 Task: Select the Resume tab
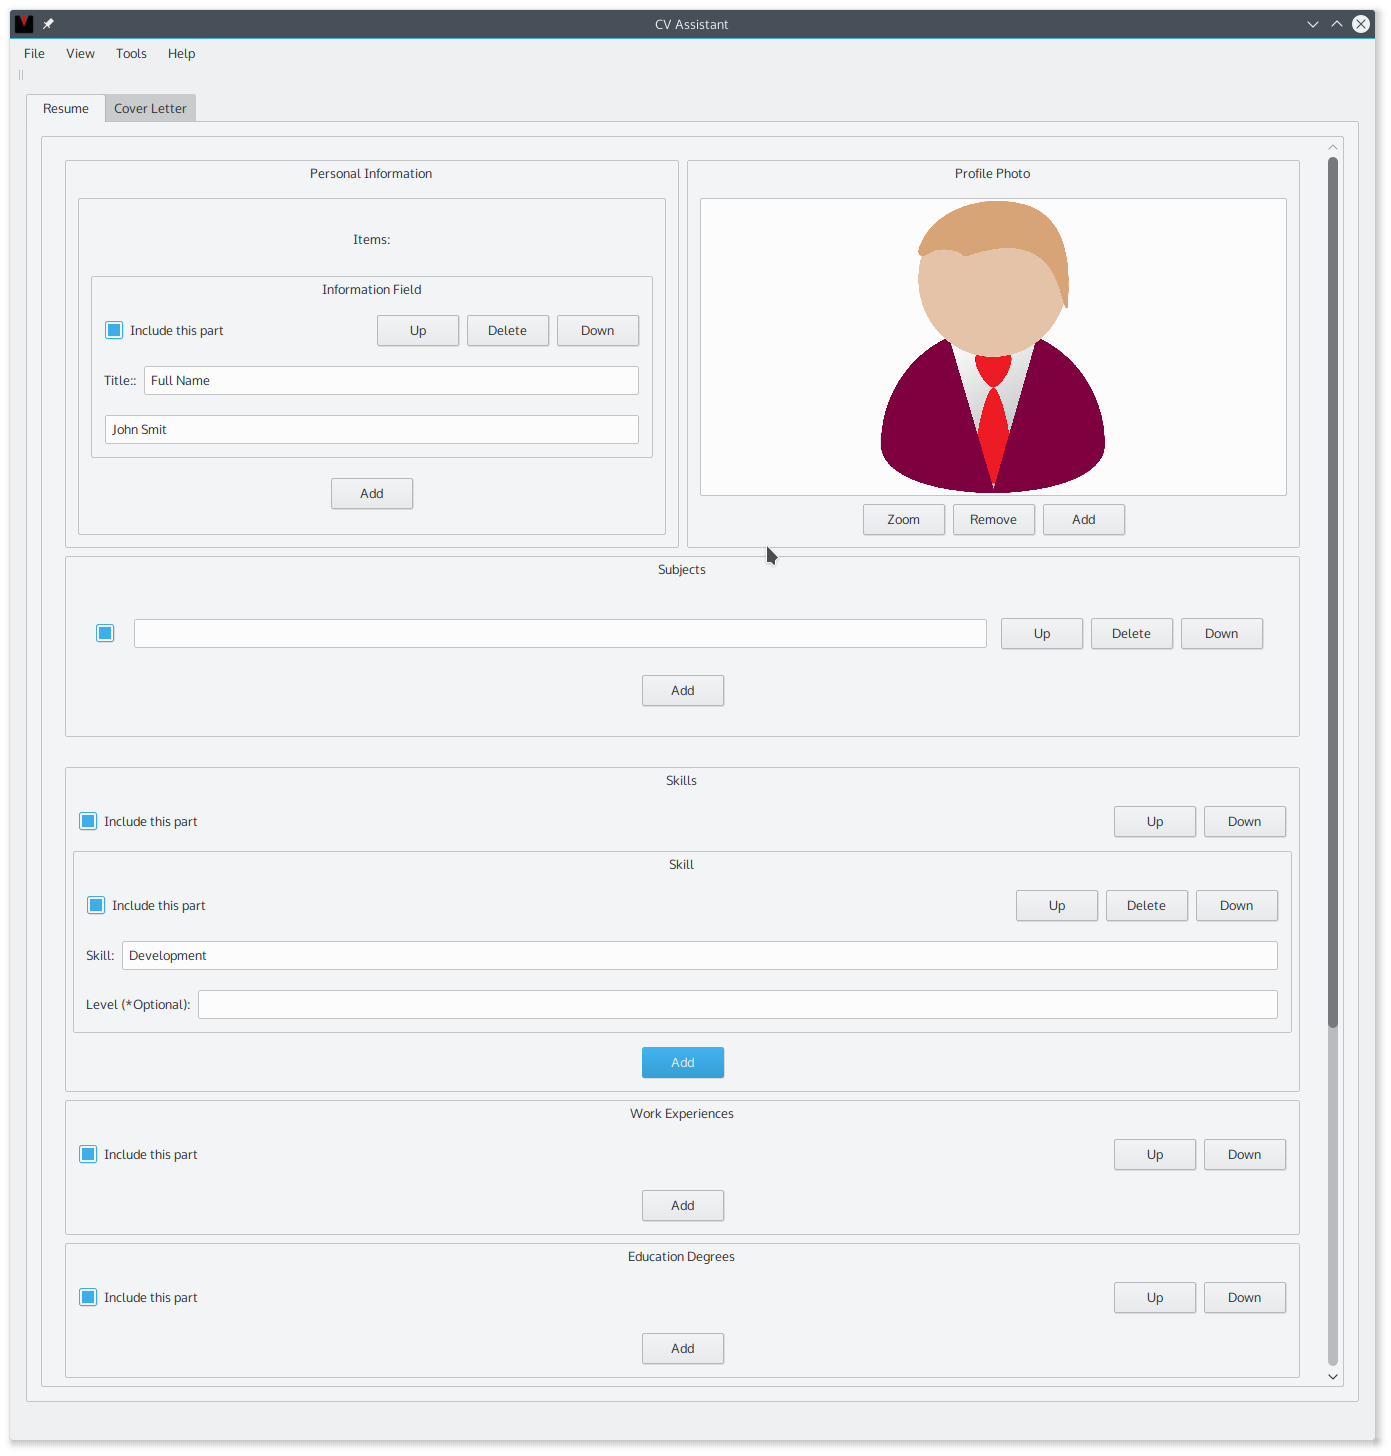click(66, 109)
